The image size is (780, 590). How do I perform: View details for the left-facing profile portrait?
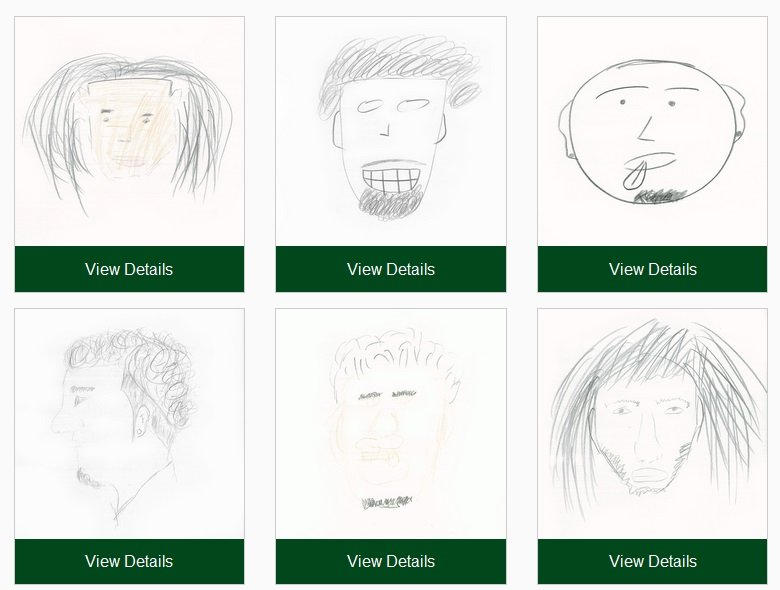[129, 561]
